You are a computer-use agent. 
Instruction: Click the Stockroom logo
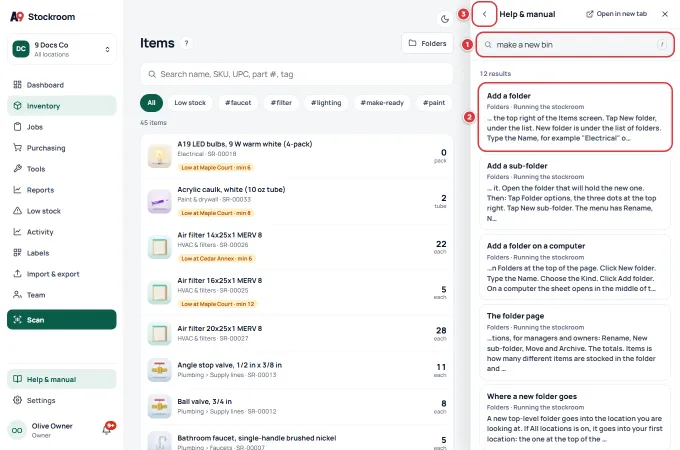point(42,17)
